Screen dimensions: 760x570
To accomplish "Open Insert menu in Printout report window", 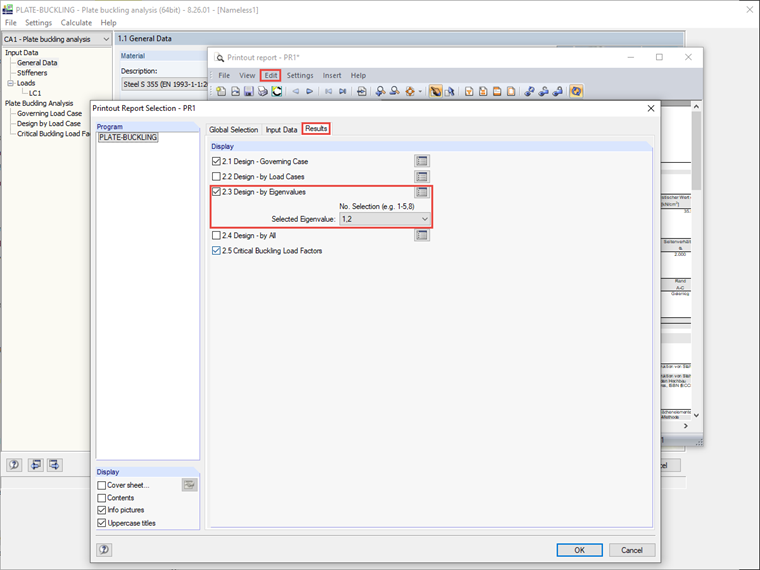I will coord(332,75).
